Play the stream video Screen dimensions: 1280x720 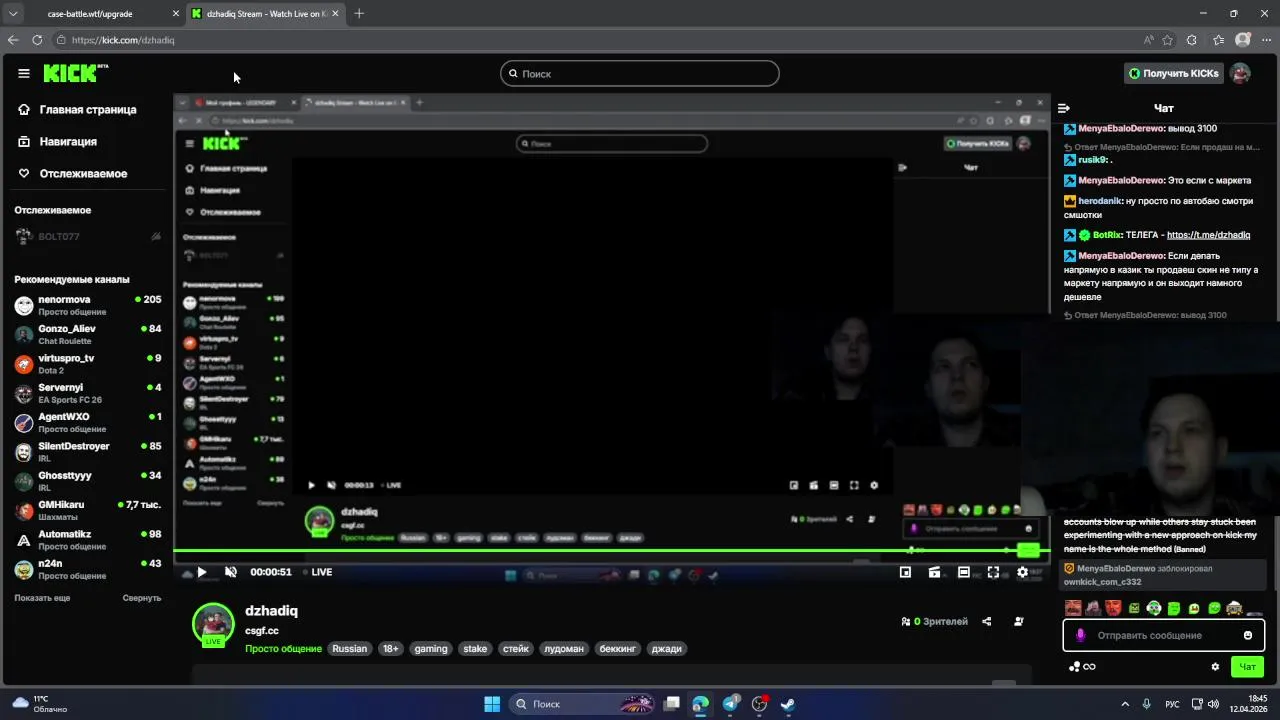click(201, 572)
